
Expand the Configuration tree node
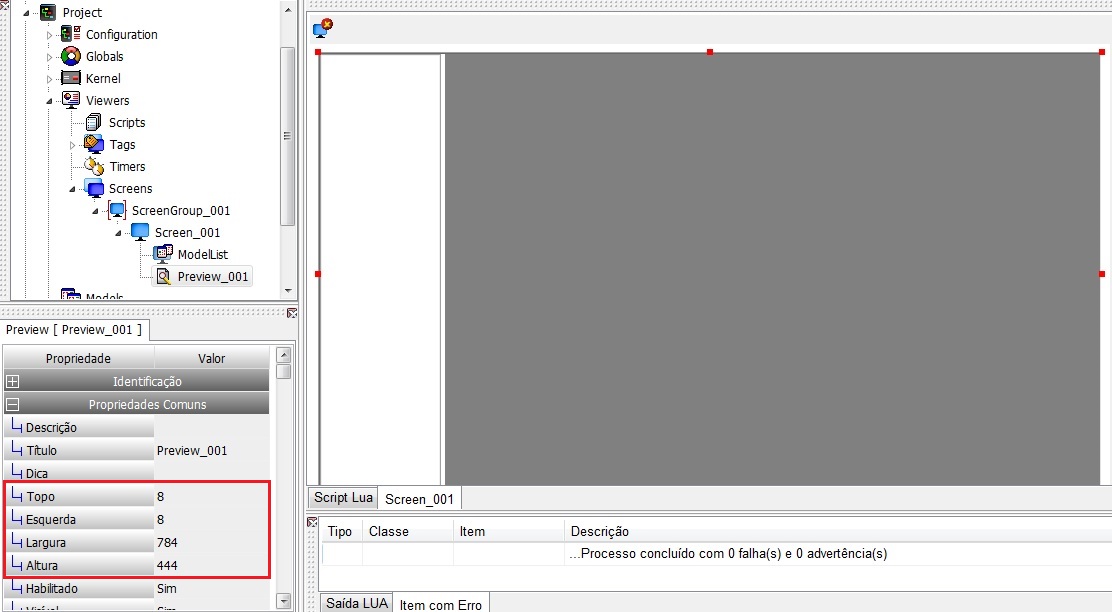49,35
